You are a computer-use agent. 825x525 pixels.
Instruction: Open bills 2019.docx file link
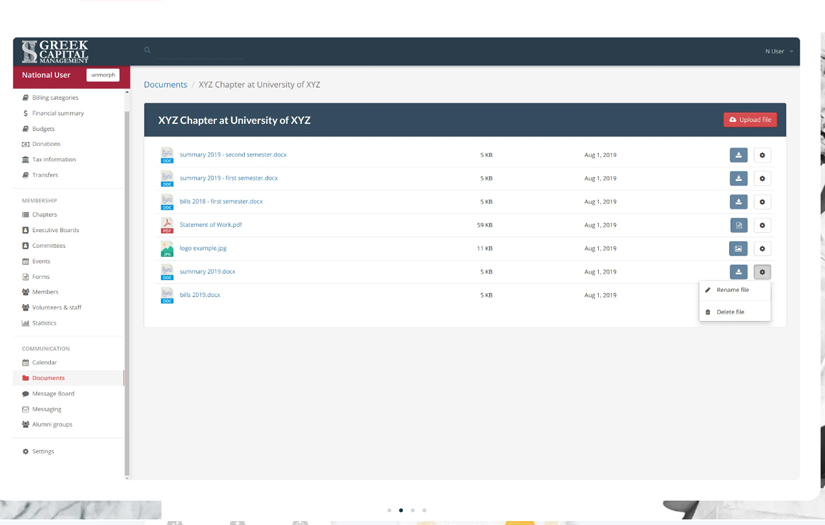coord(200,295)
